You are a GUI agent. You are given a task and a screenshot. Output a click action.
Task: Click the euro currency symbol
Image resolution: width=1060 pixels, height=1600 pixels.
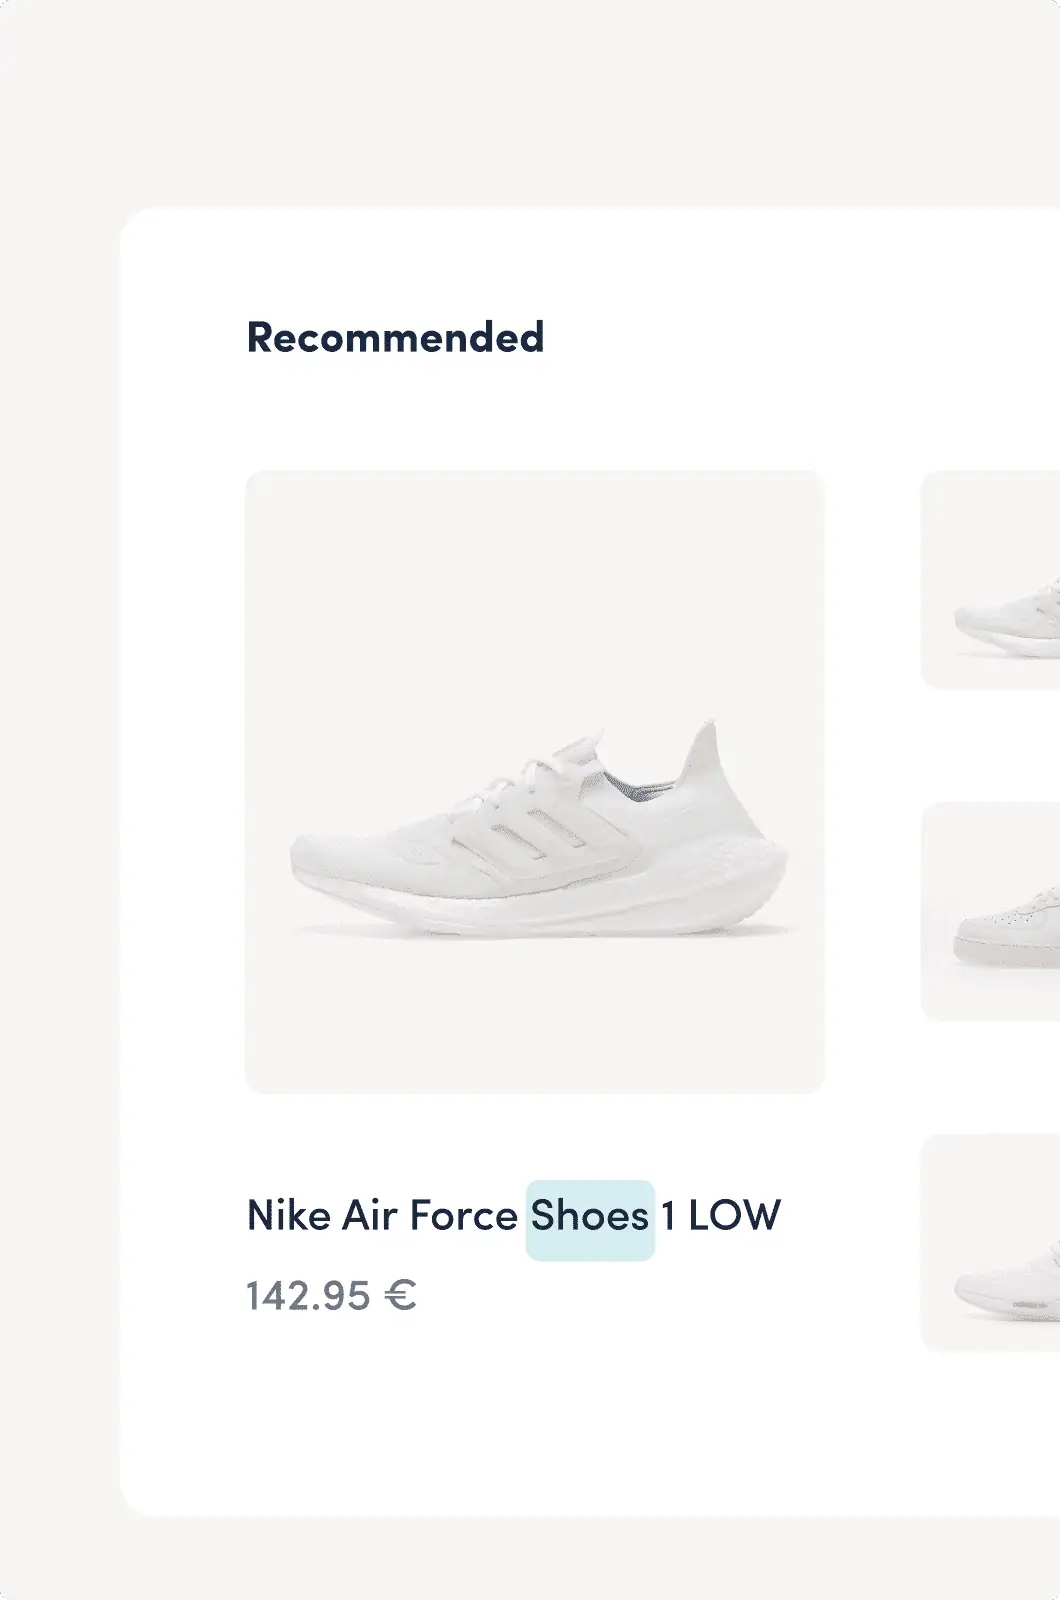tap(400, 1297)
